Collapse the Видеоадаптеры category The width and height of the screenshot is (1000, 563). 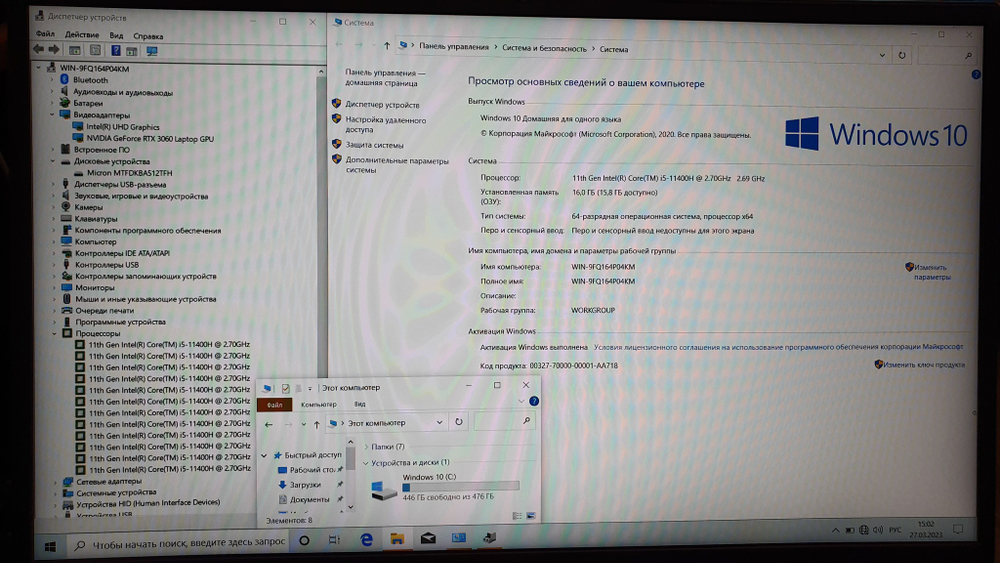pyautogui.click(x=52, y=115)
